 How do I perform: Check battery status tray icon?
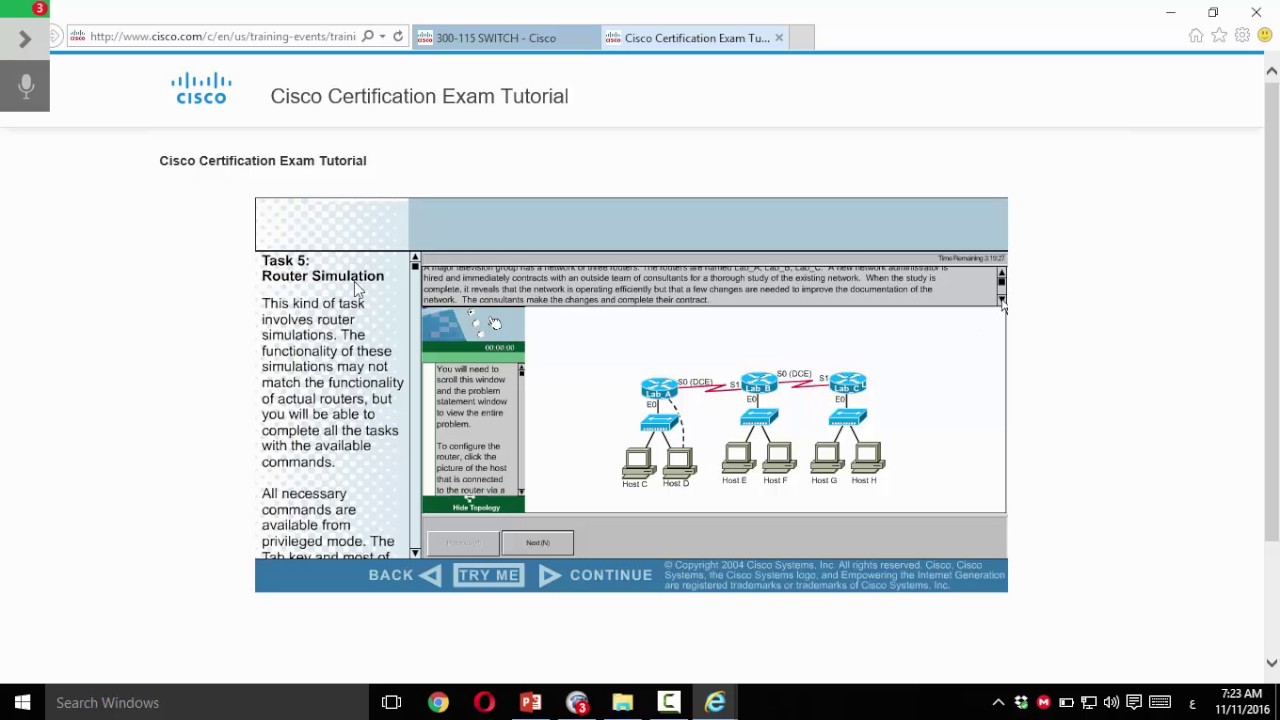point(1066,702)
